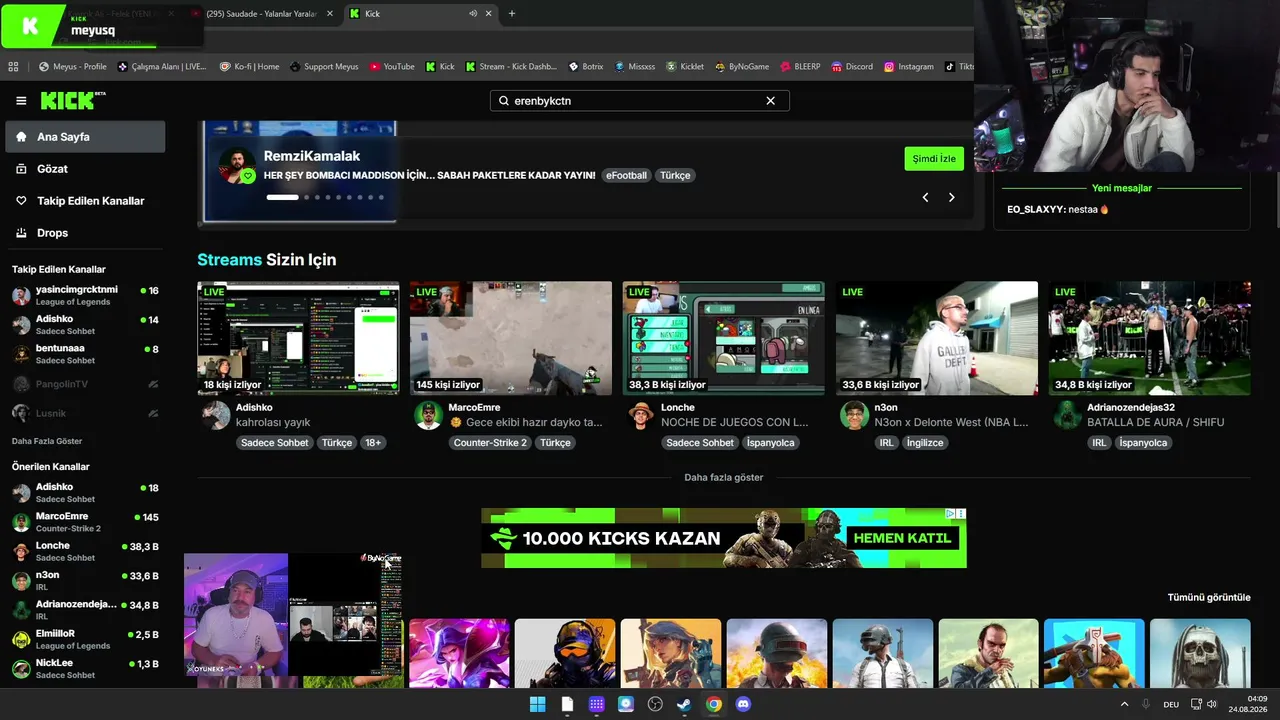This screenshot has height=720, width=1280.
Task: Open the volume control in the system tray
Action: tap(1212, 704)
